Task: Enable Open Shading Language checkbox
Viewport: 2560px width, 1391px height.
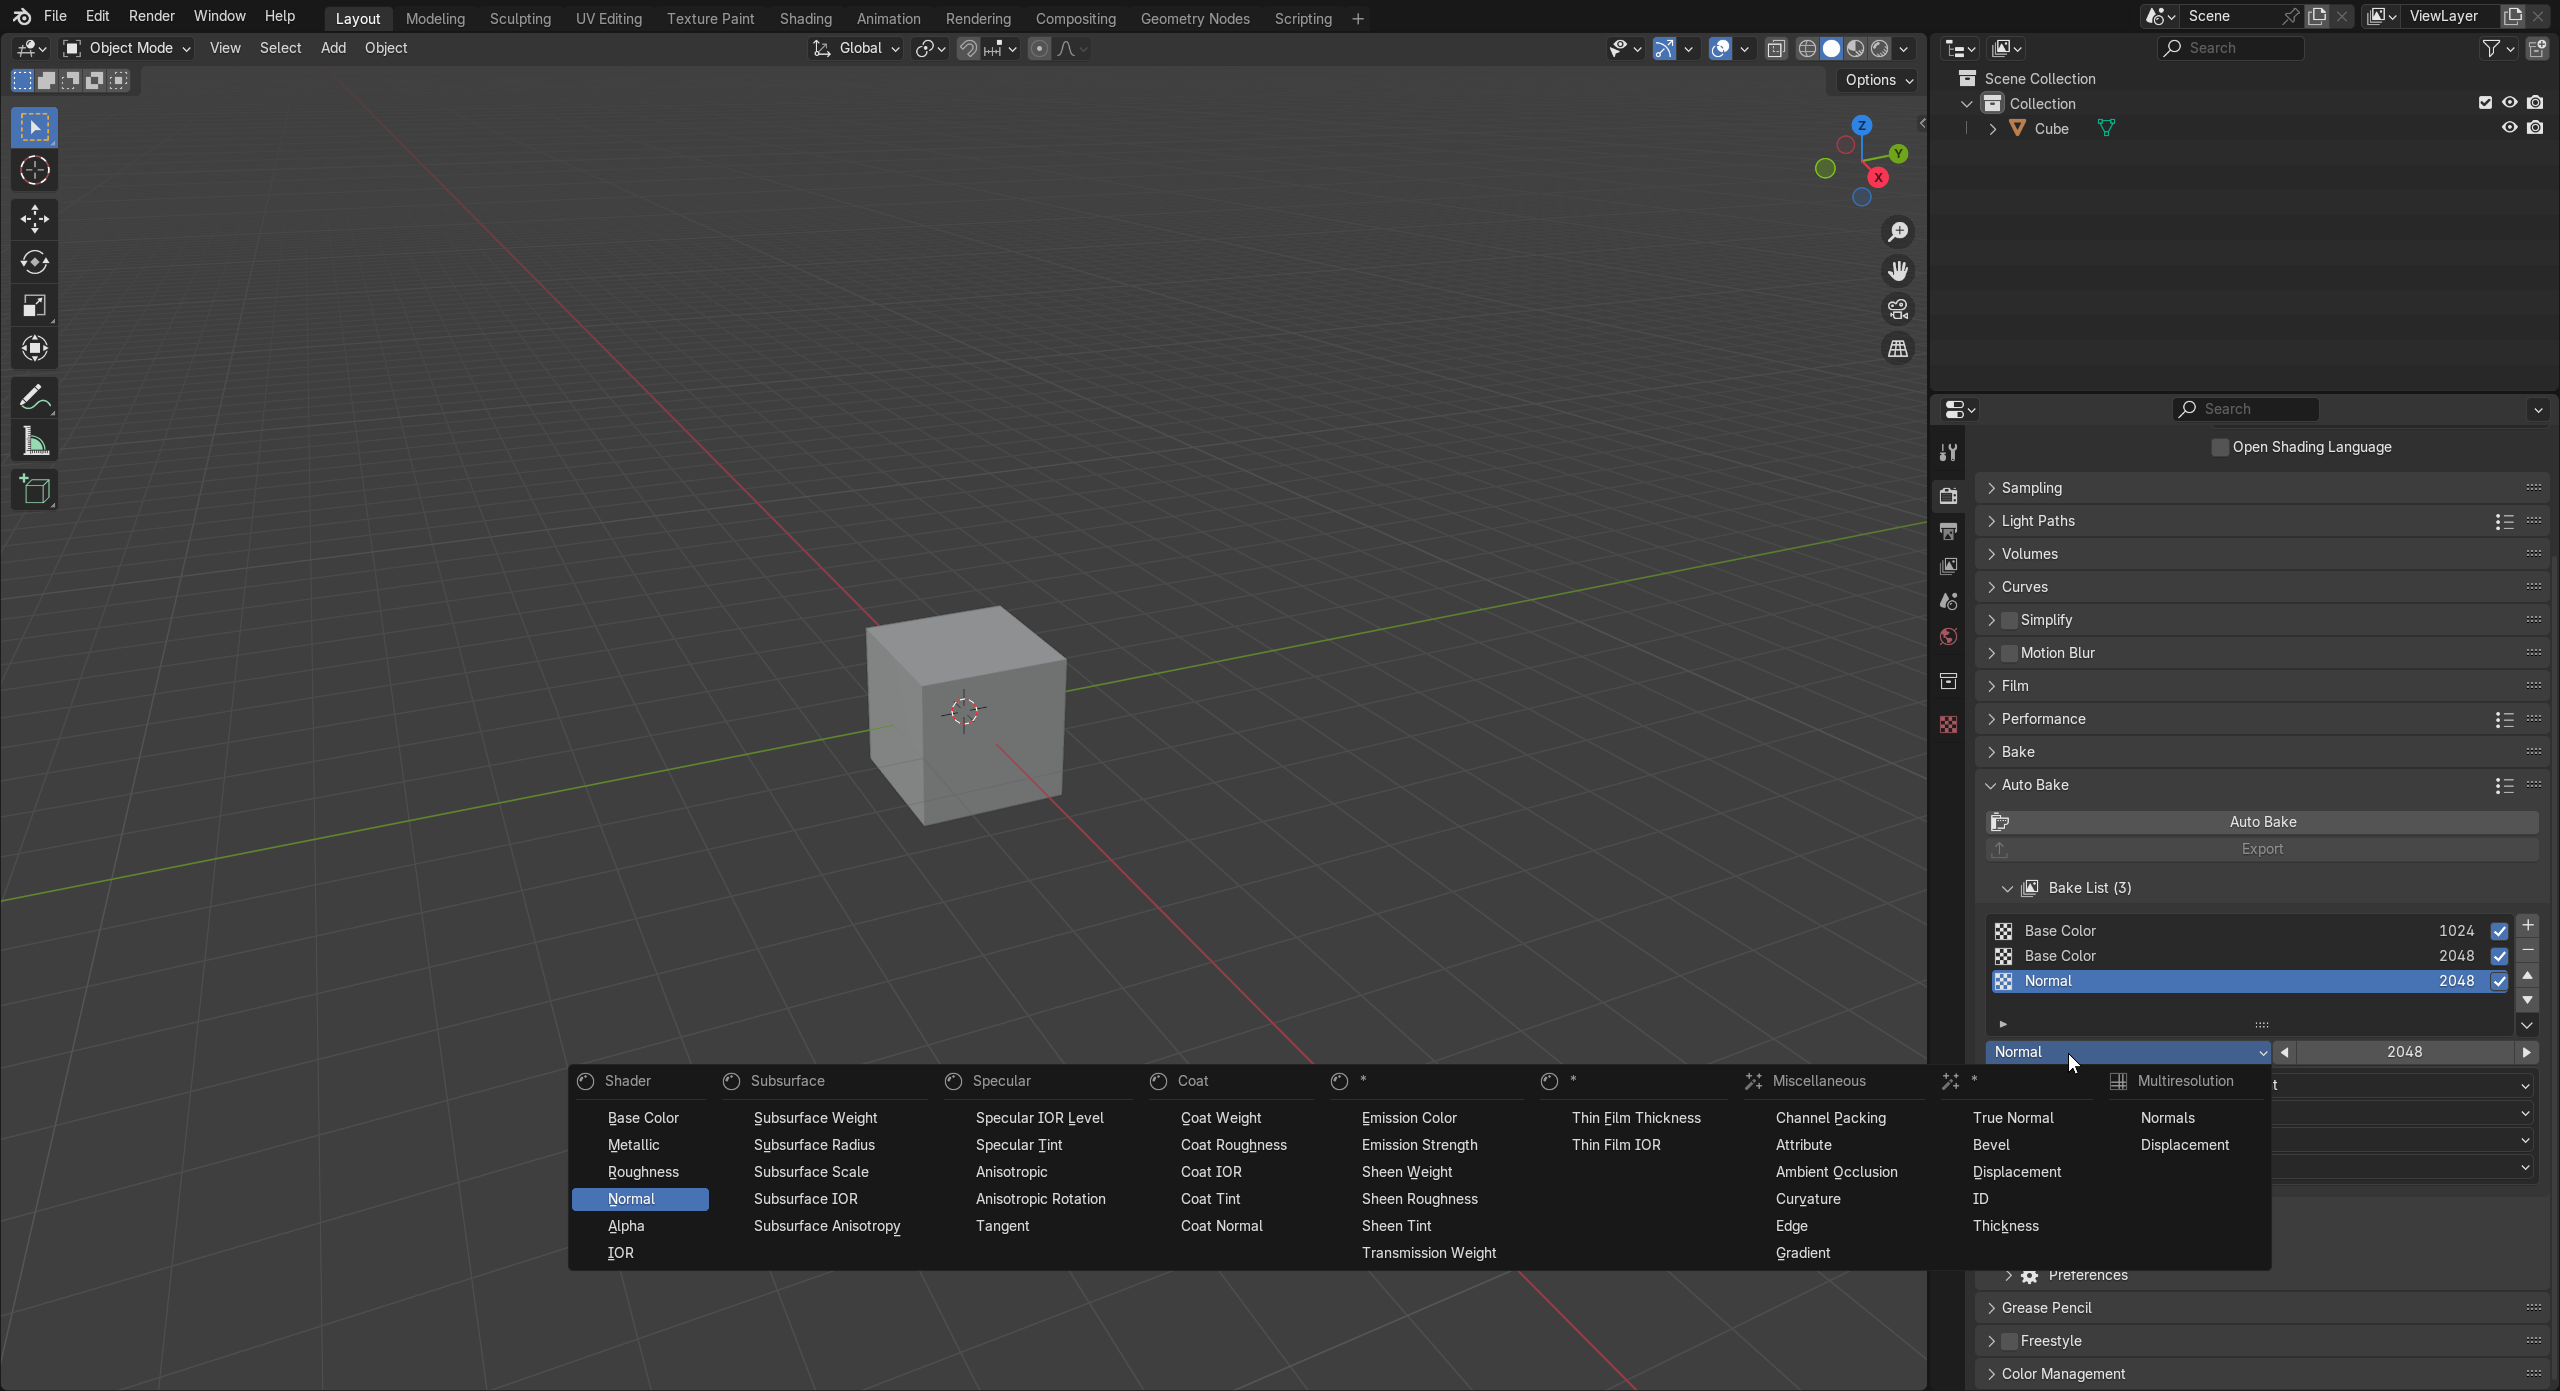Action: click(x=2220, y=447)
